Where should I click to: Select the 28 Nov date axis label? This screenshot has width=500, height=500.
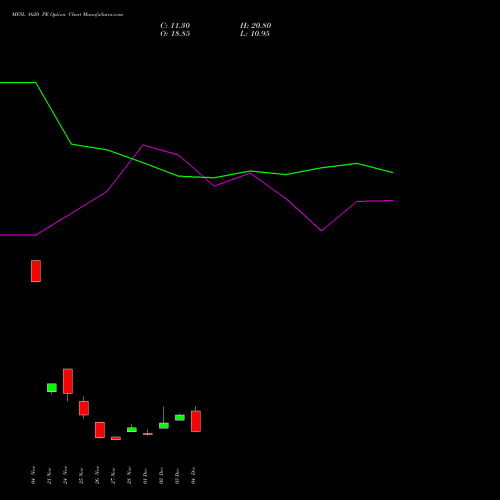point(129,475)
